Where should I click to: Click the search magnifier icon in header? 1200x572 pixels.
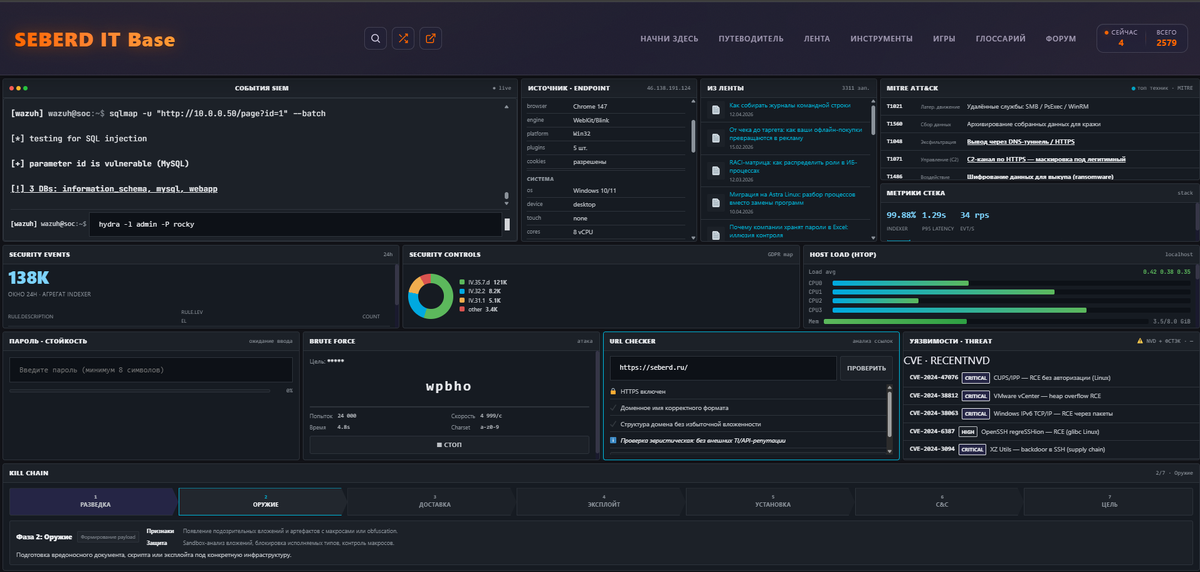point(375,39)
